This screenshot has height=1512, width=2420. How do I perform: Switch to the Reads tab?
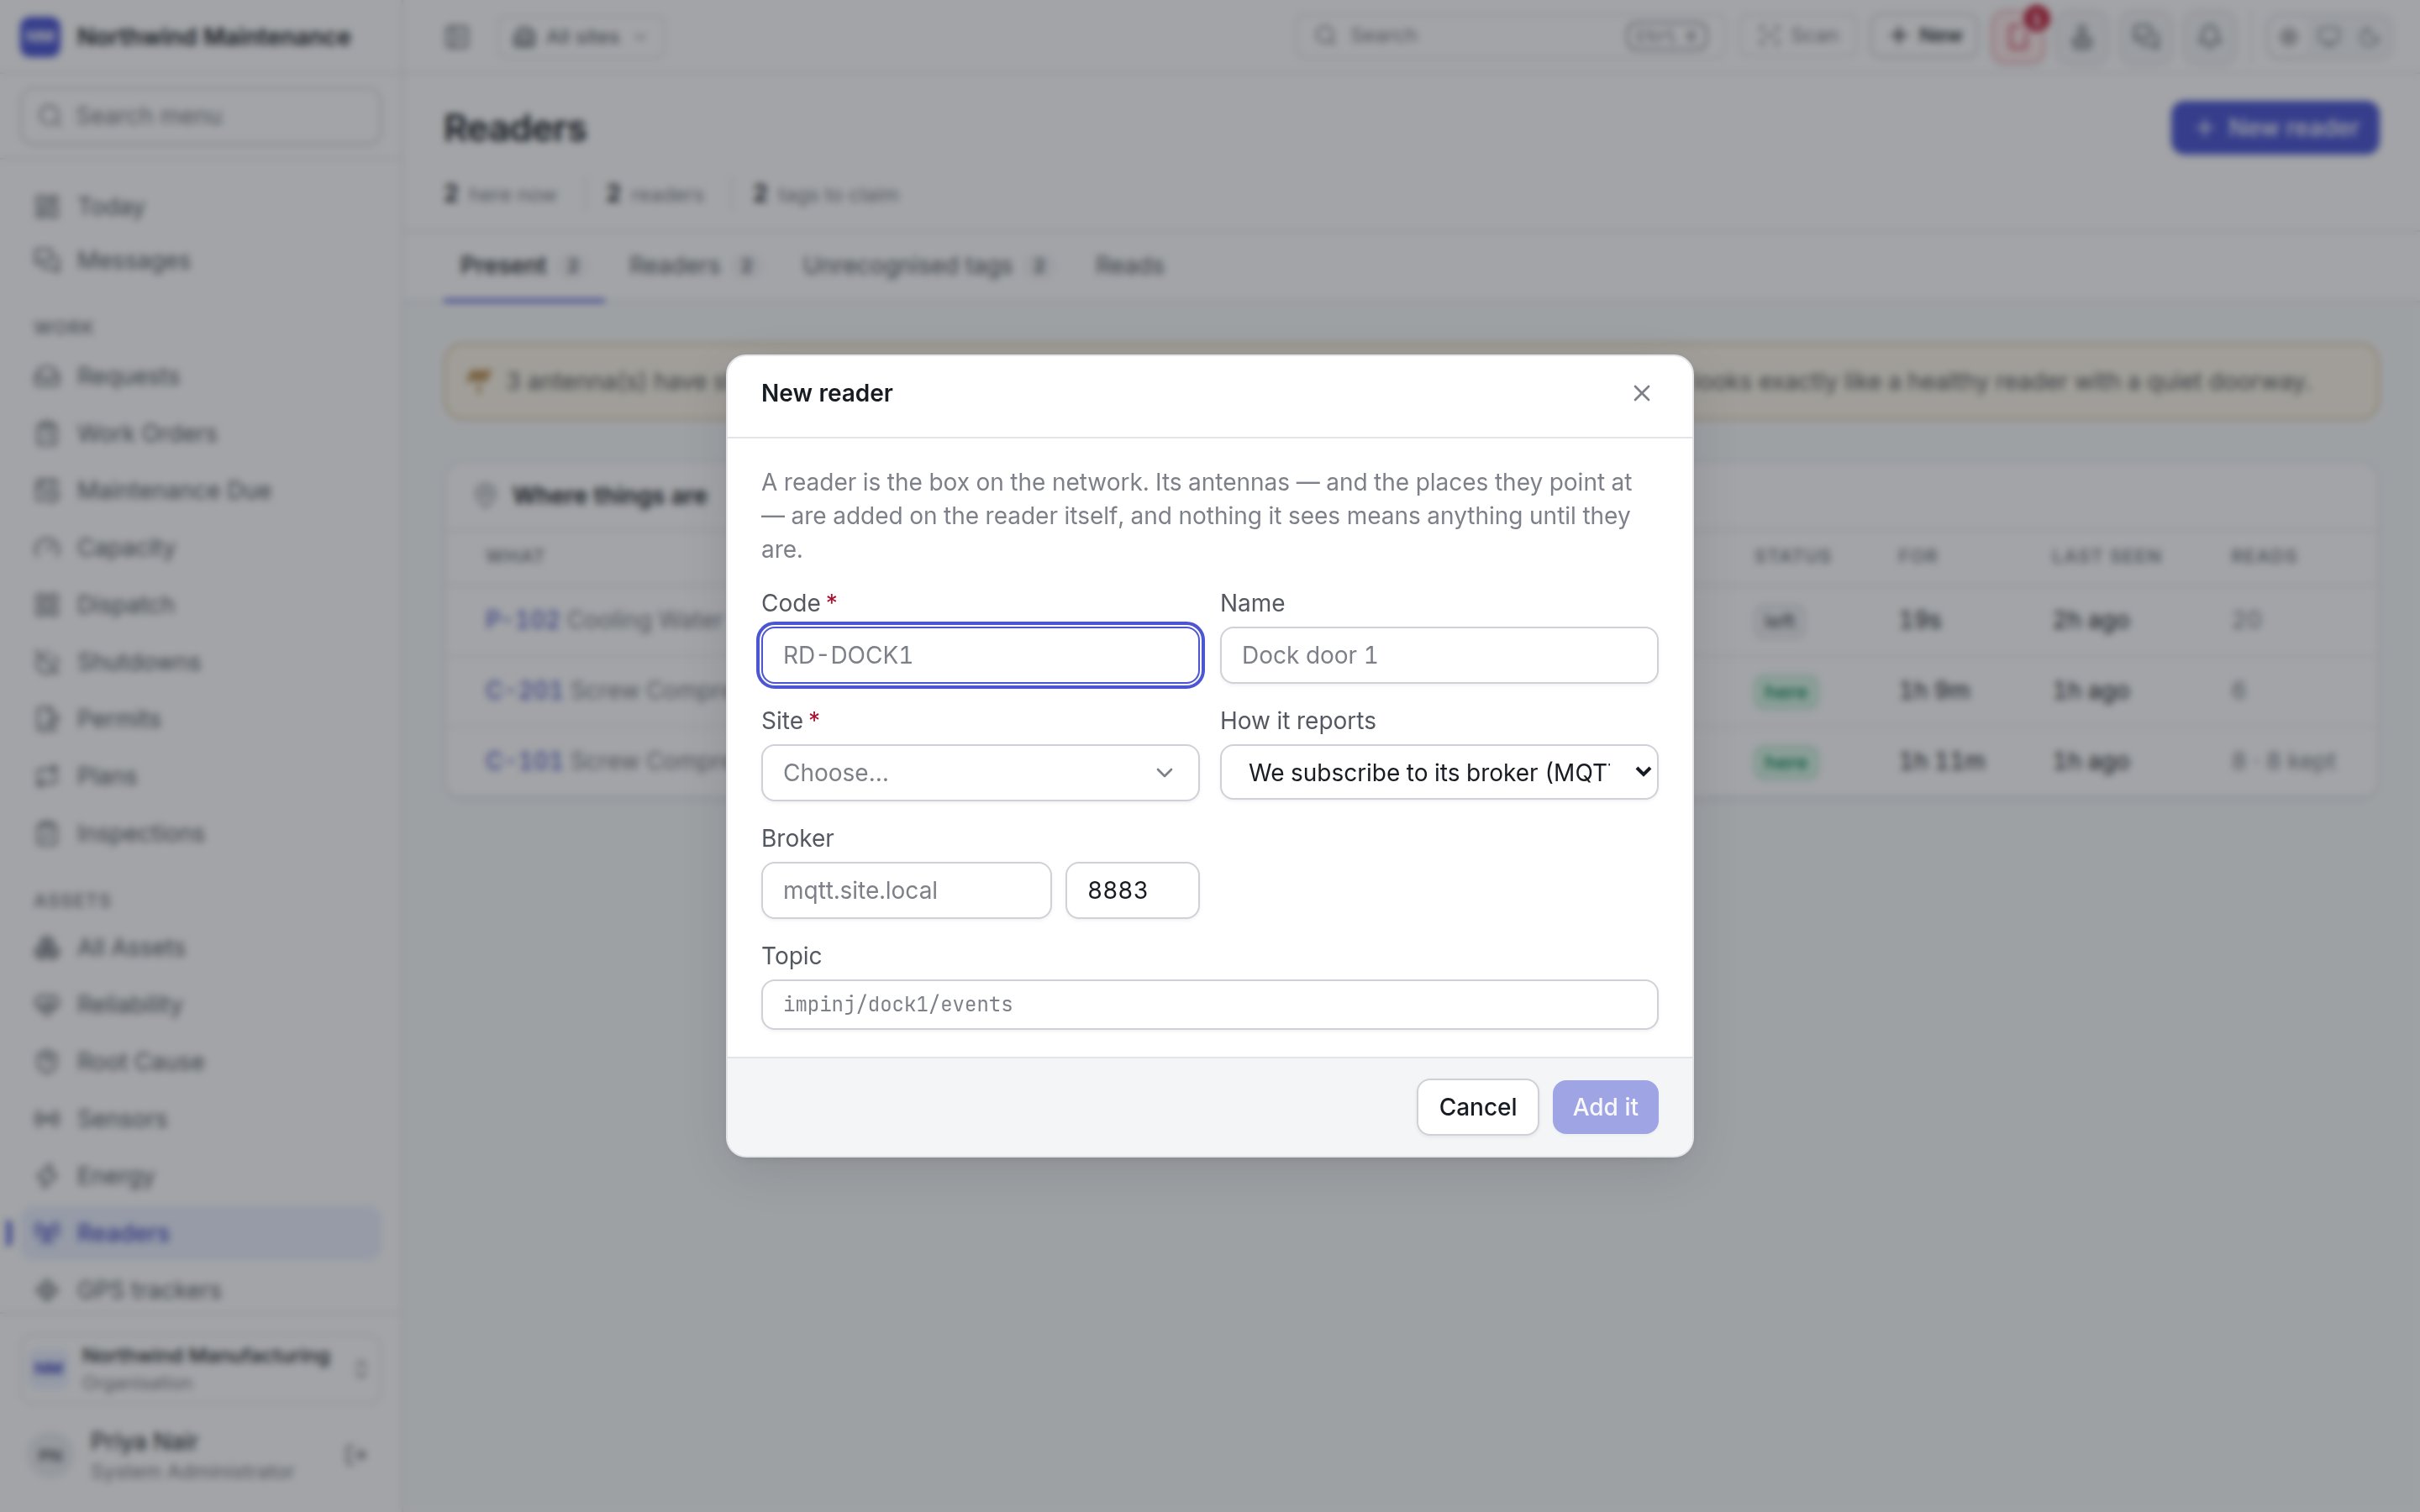point(1129,266)
